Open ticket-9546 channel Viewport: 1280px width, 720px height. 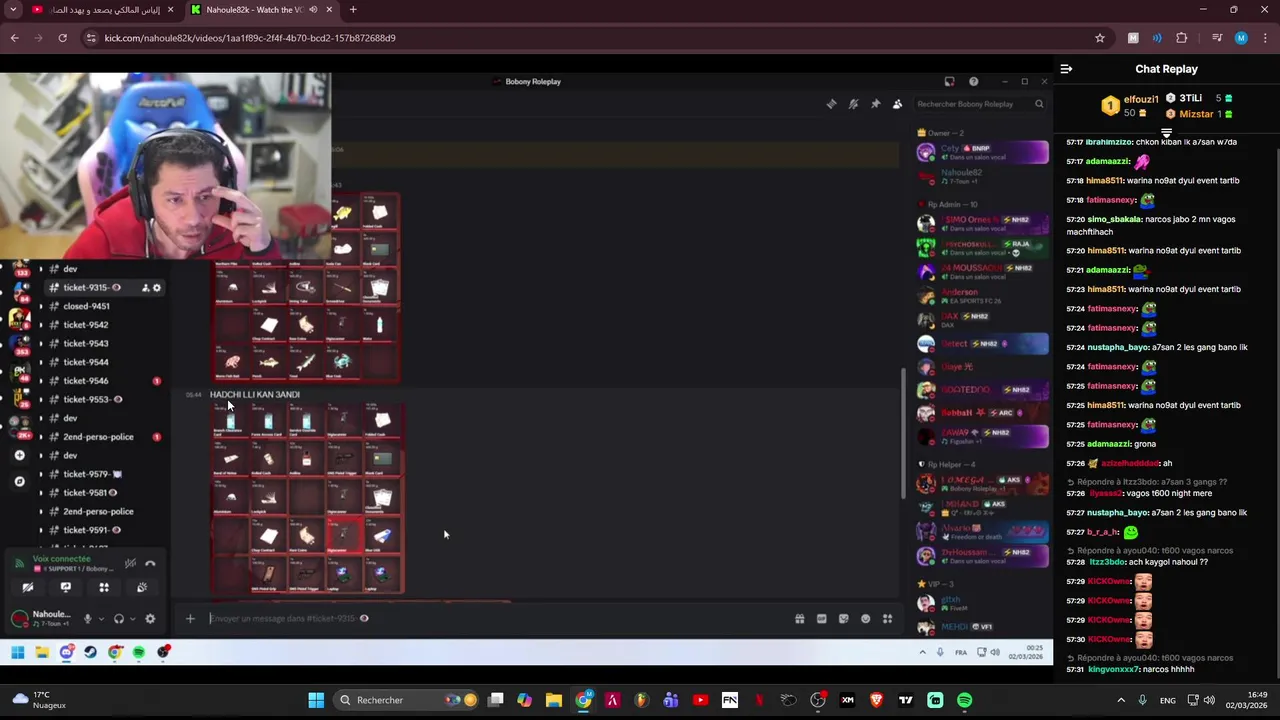(86, 381)
